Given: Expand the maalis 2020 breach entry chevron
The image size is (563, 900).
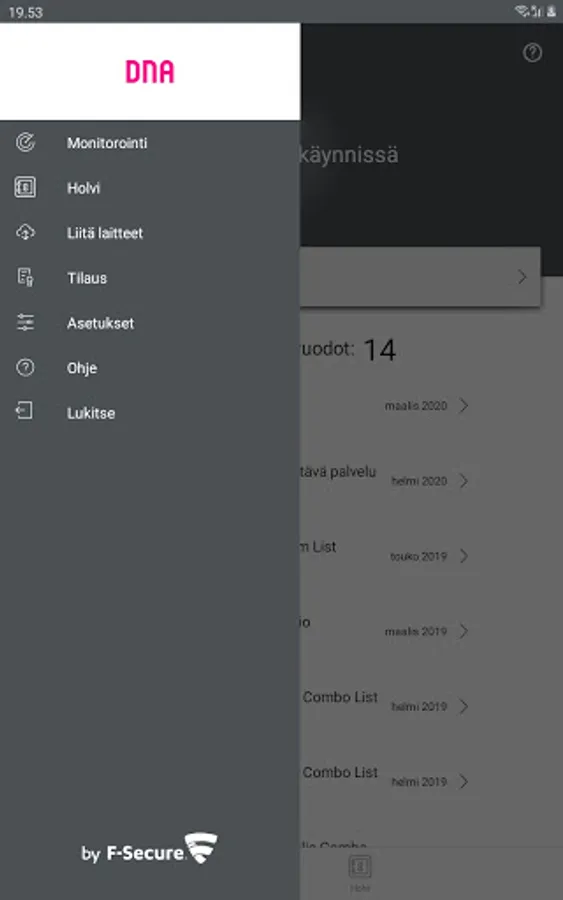Looking at the screenshot, I should click(x=464, y=406).
